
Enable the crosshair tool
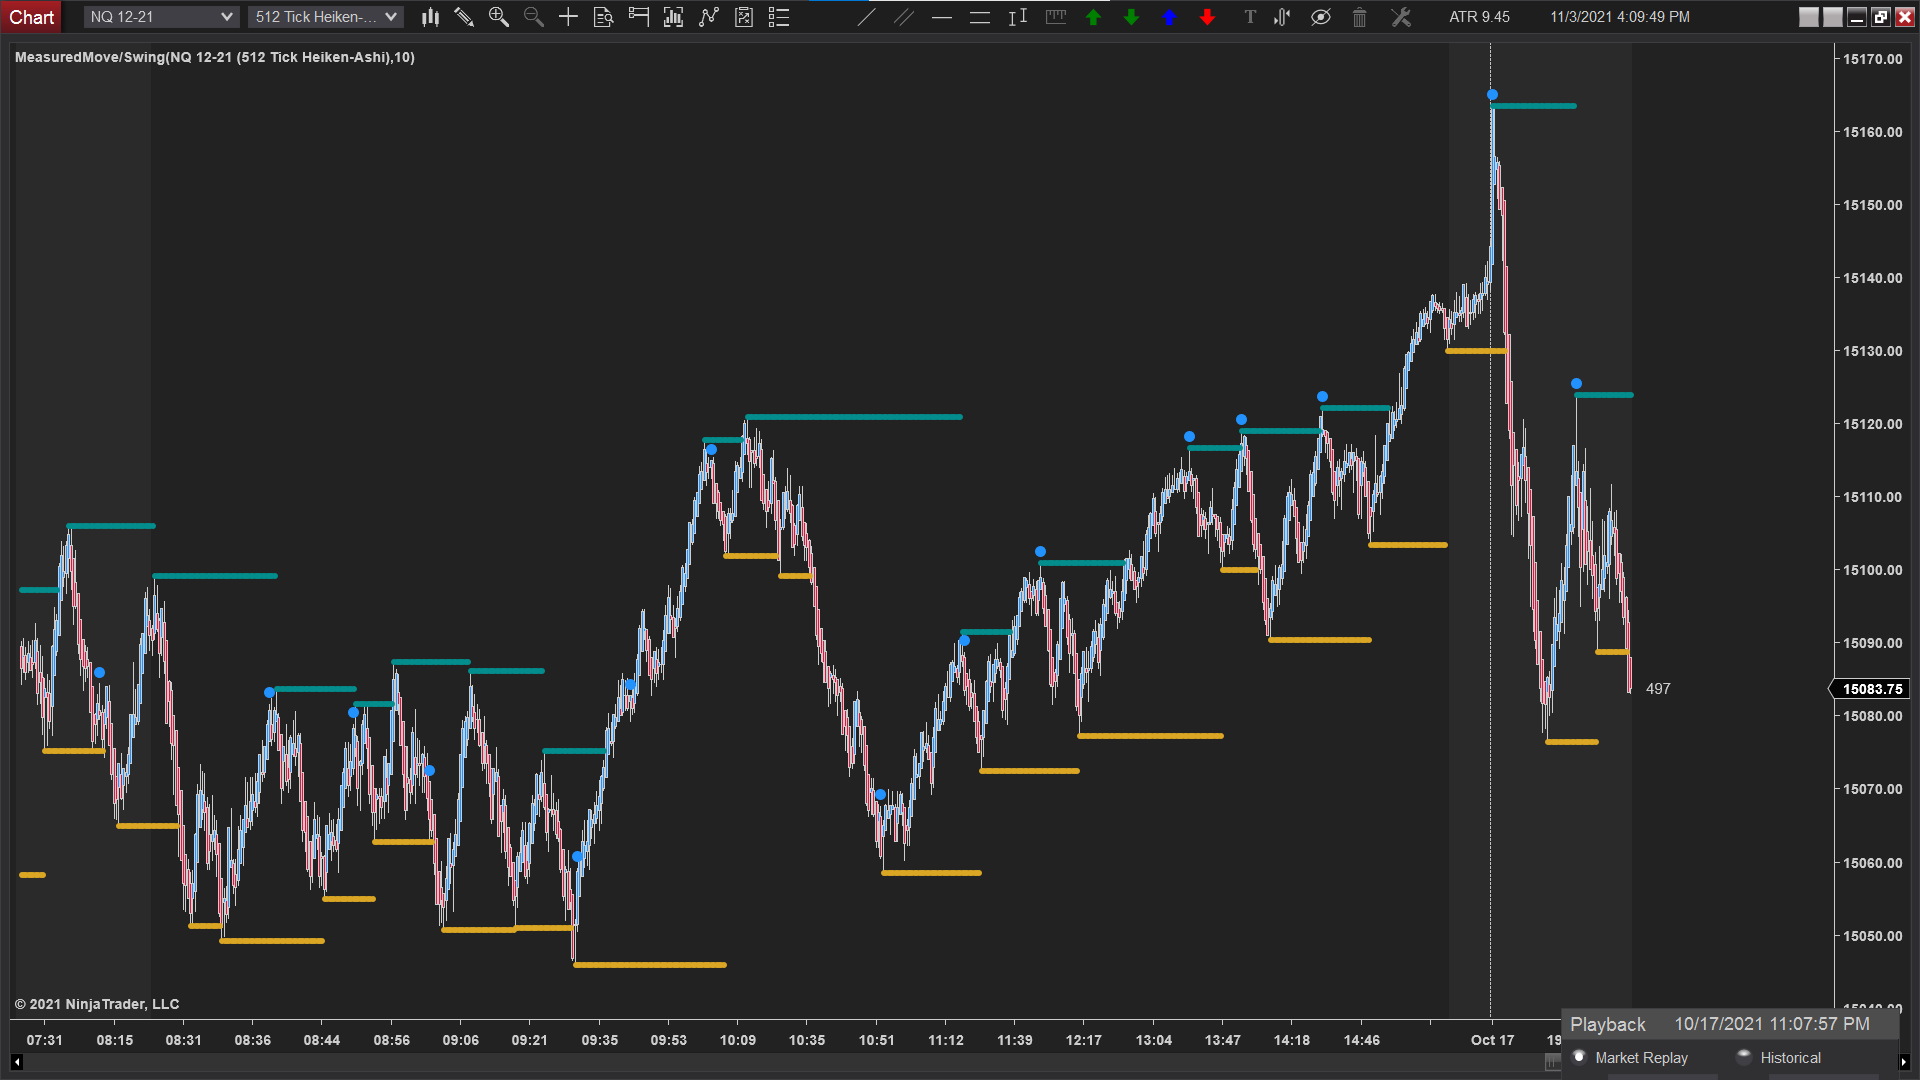tap(568, 17)
